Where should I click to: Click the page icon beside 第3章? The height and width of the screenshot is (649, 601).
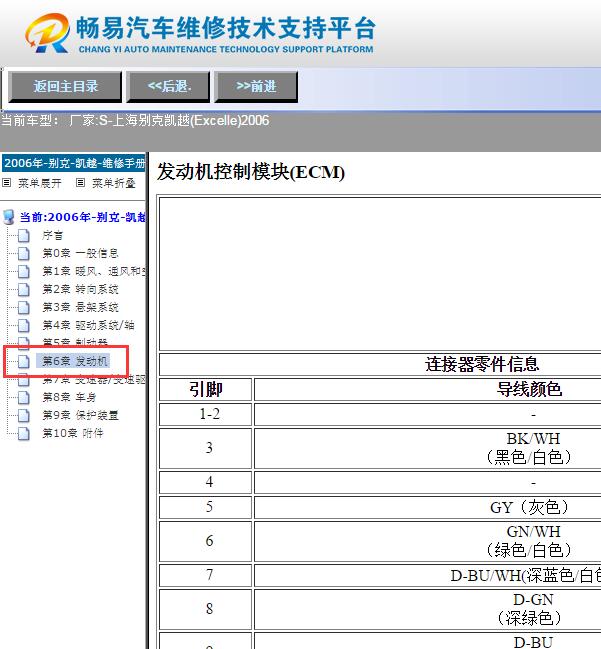pyautogui.click(x=24, y=307)
